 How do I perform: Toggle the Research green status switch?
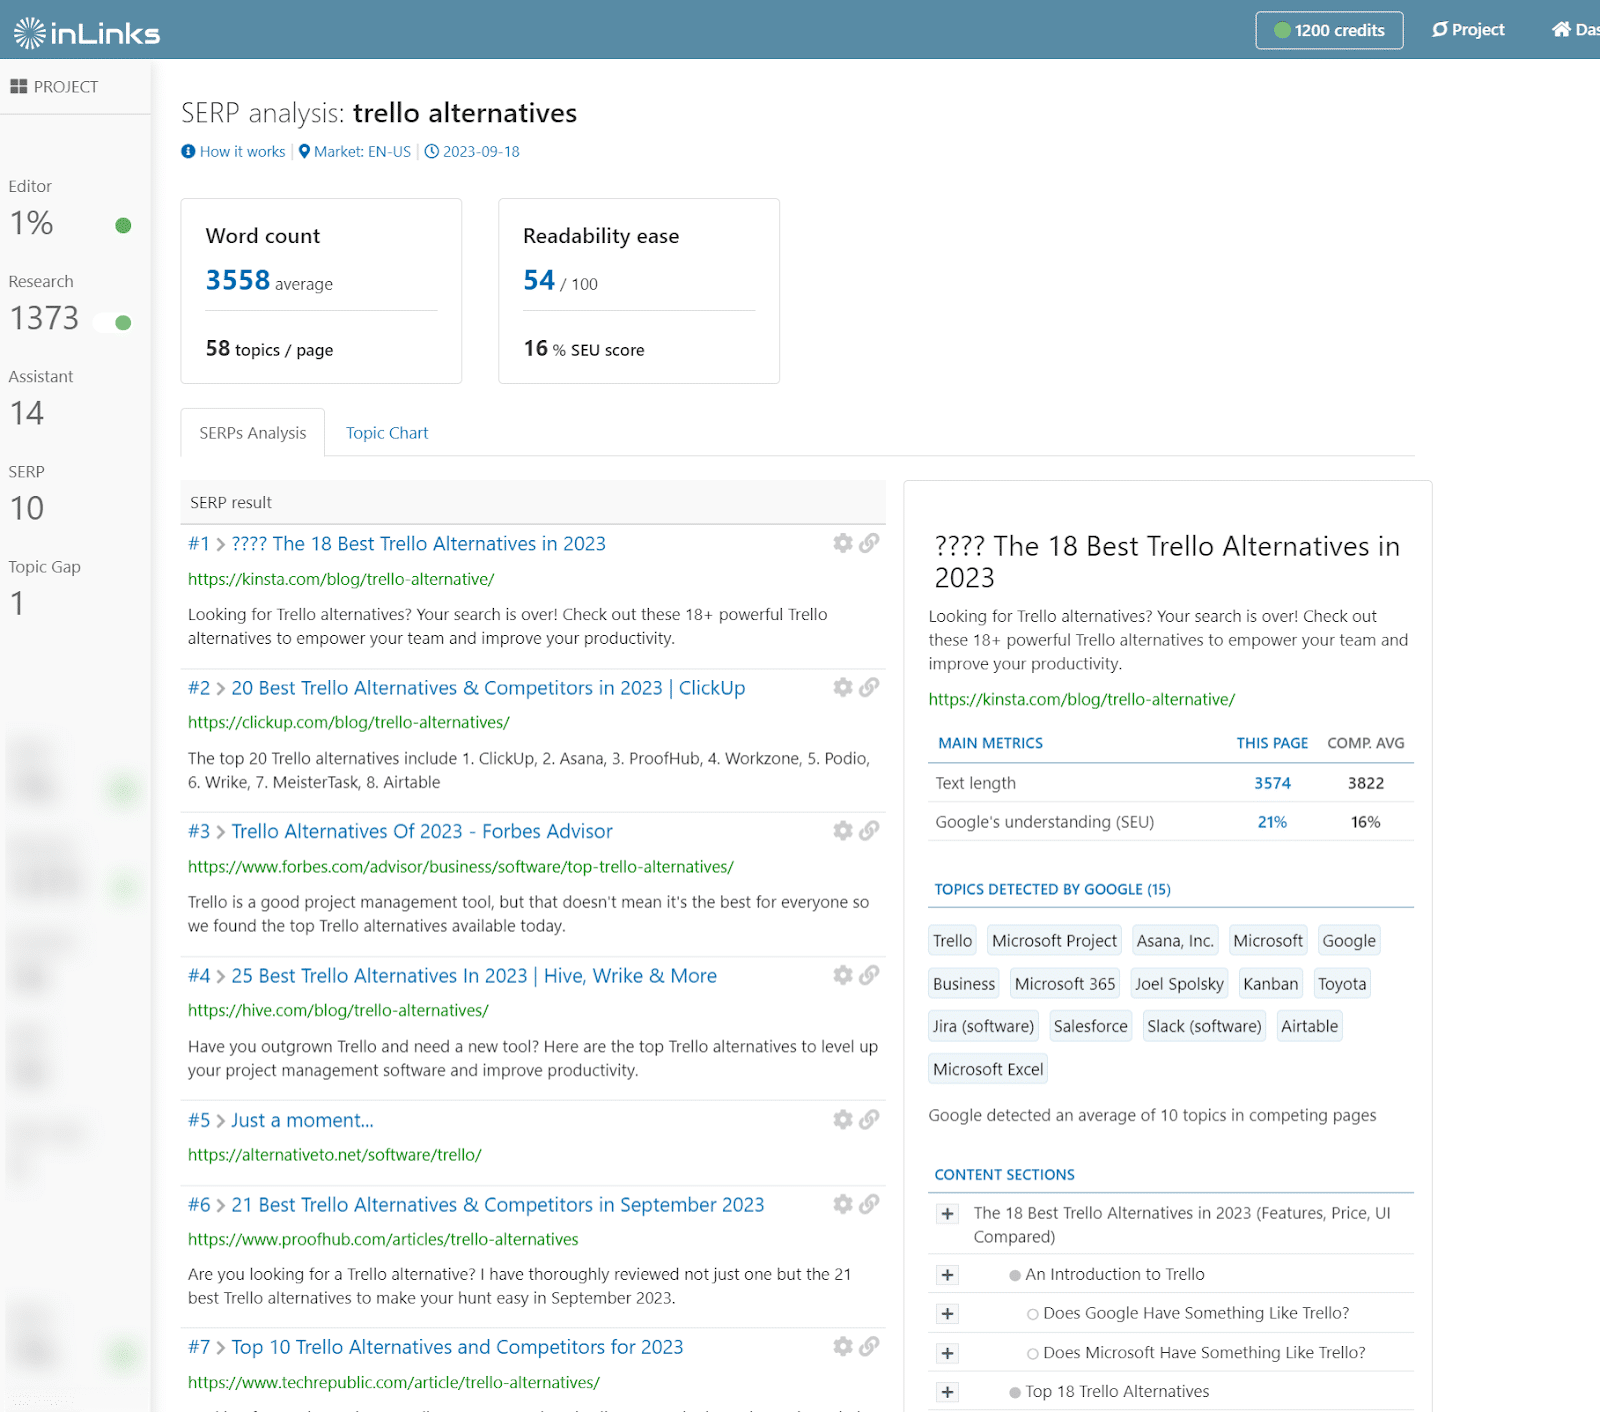click(x=114, y=322)
